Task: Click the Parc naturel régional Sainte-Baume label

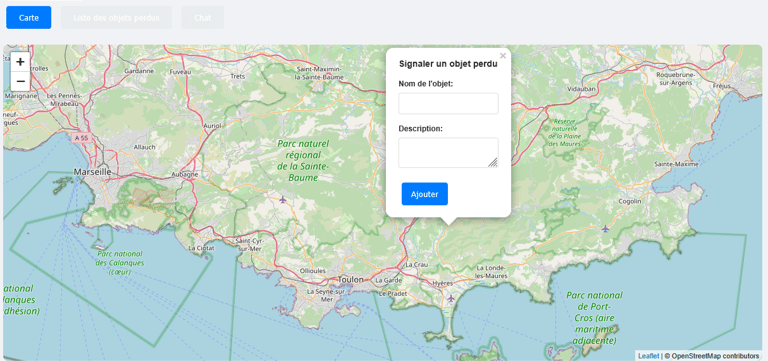Action: click(x=304, y=161)
